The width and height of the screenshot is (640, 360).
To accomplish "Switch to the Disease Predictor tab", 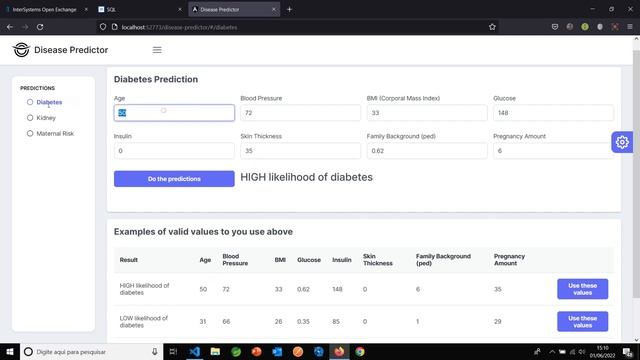I will tap(234, 9).
